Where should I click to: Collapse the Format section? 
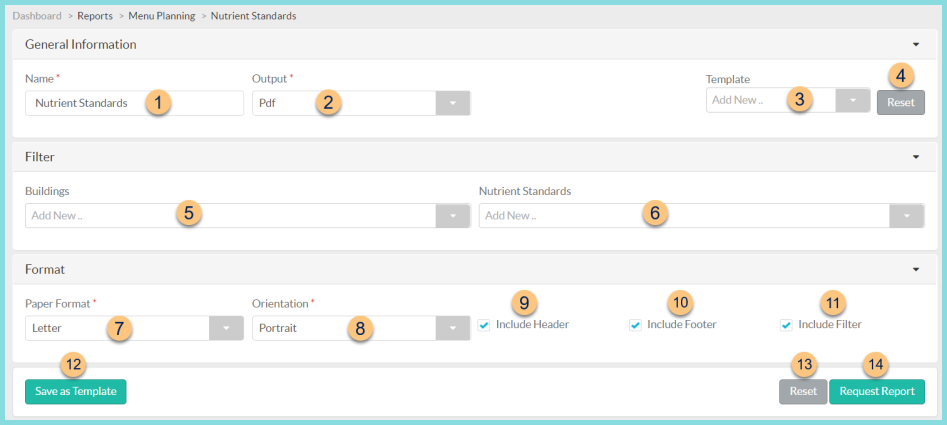click(x=916, y=269)
